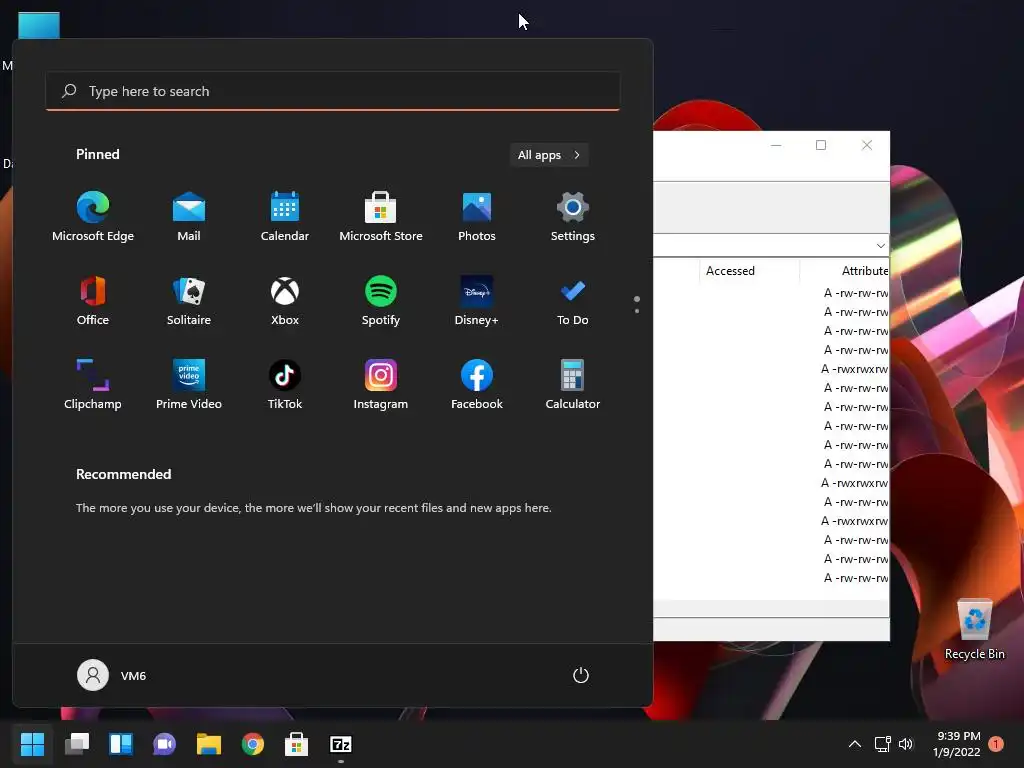Viewport: 1024px width, 768px height.
Task: Launch the Facebook app
Action: (x=477, y=385)
